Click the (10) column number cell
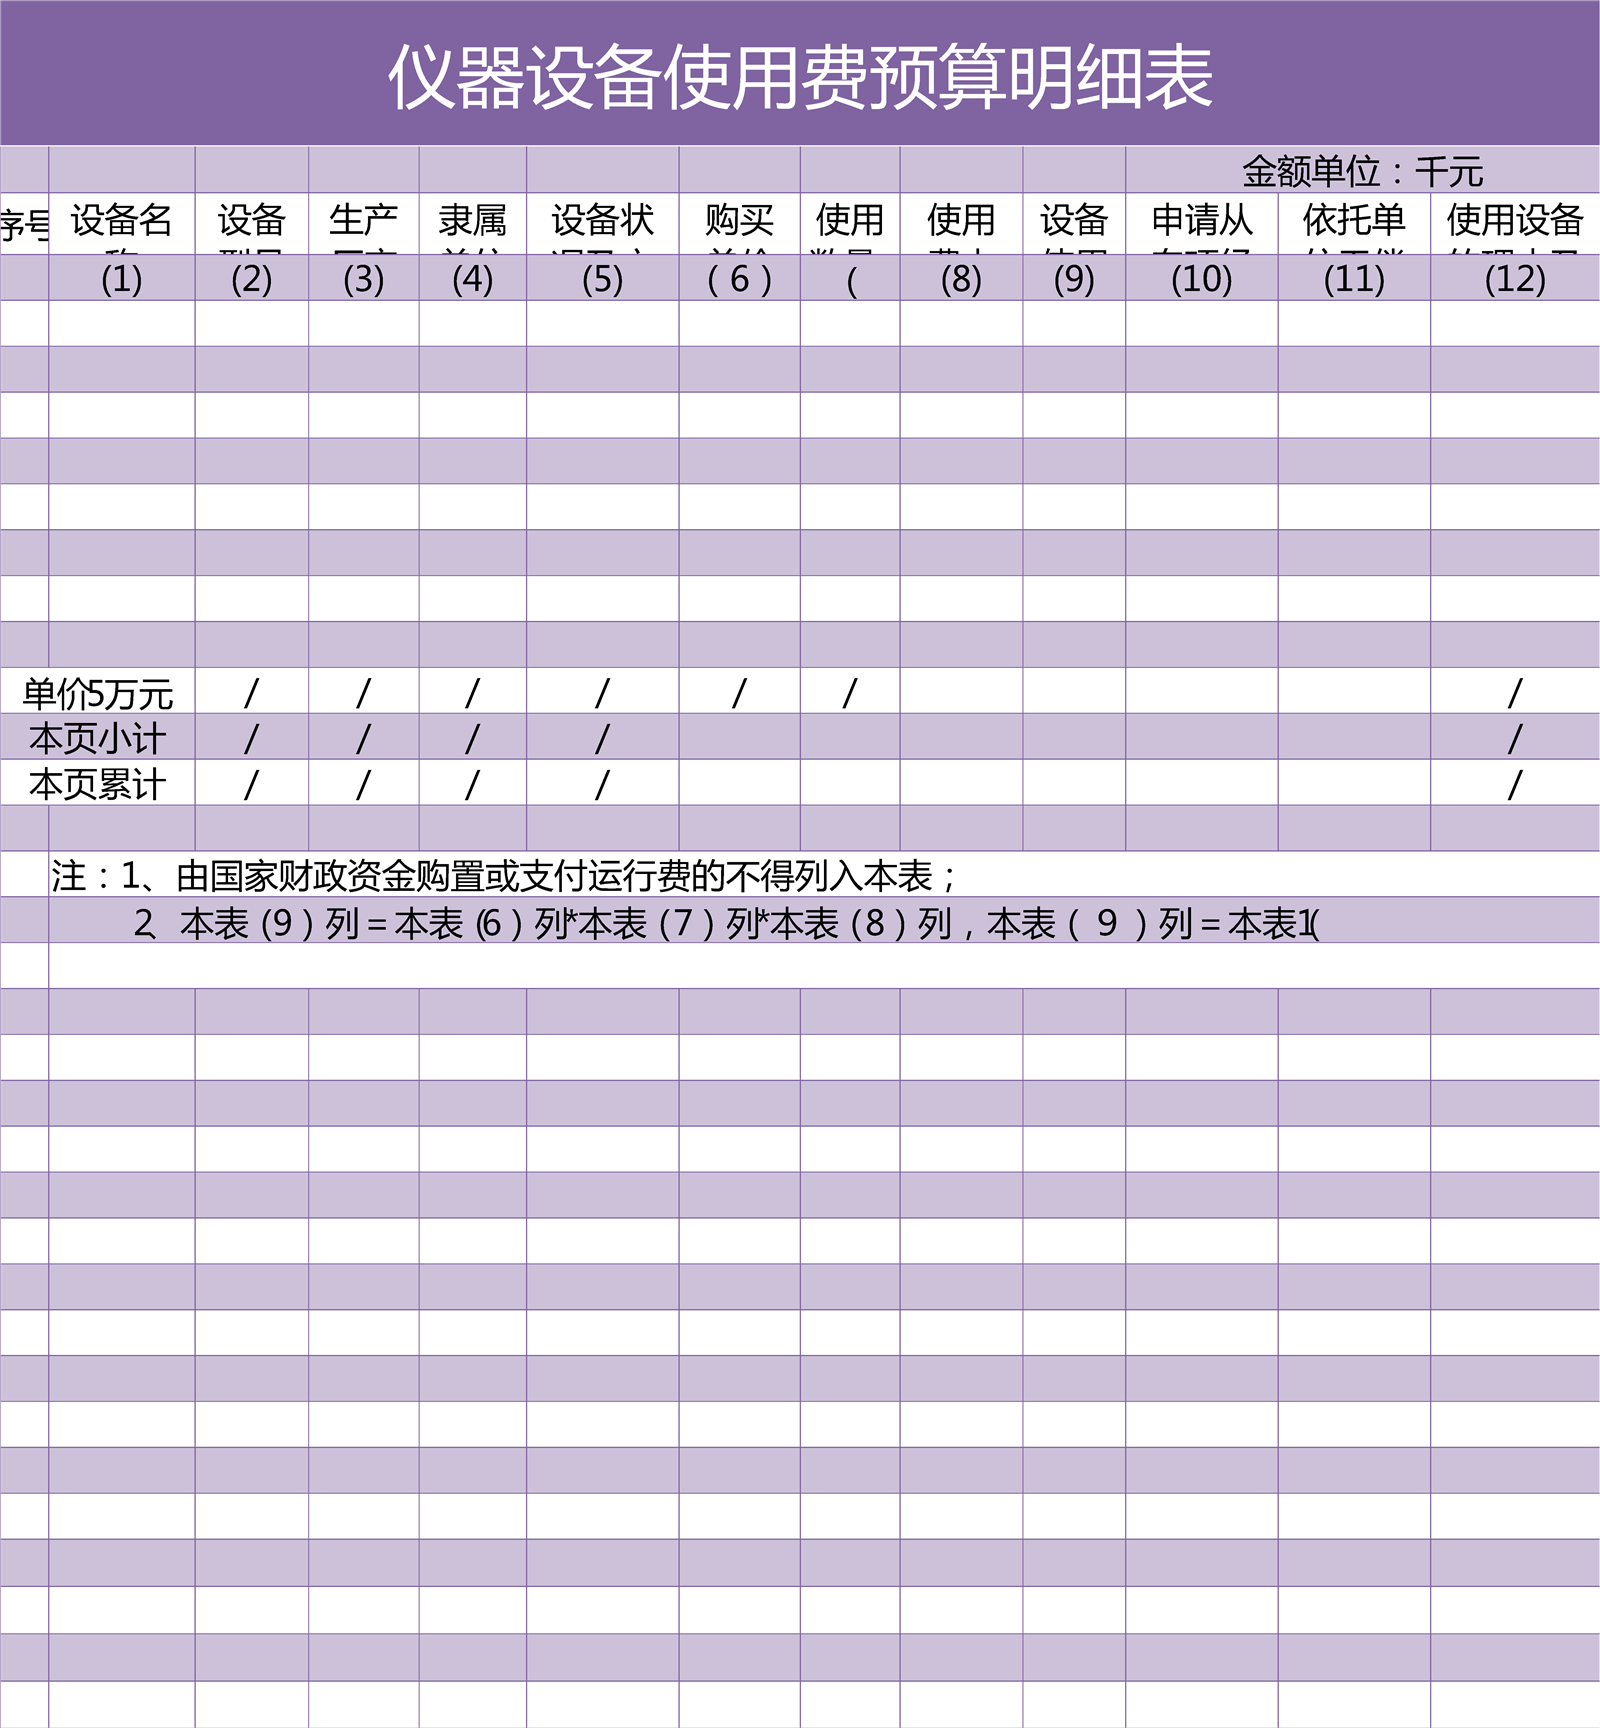The height and width of the screenshot is (1728, 1600). 1201,279
